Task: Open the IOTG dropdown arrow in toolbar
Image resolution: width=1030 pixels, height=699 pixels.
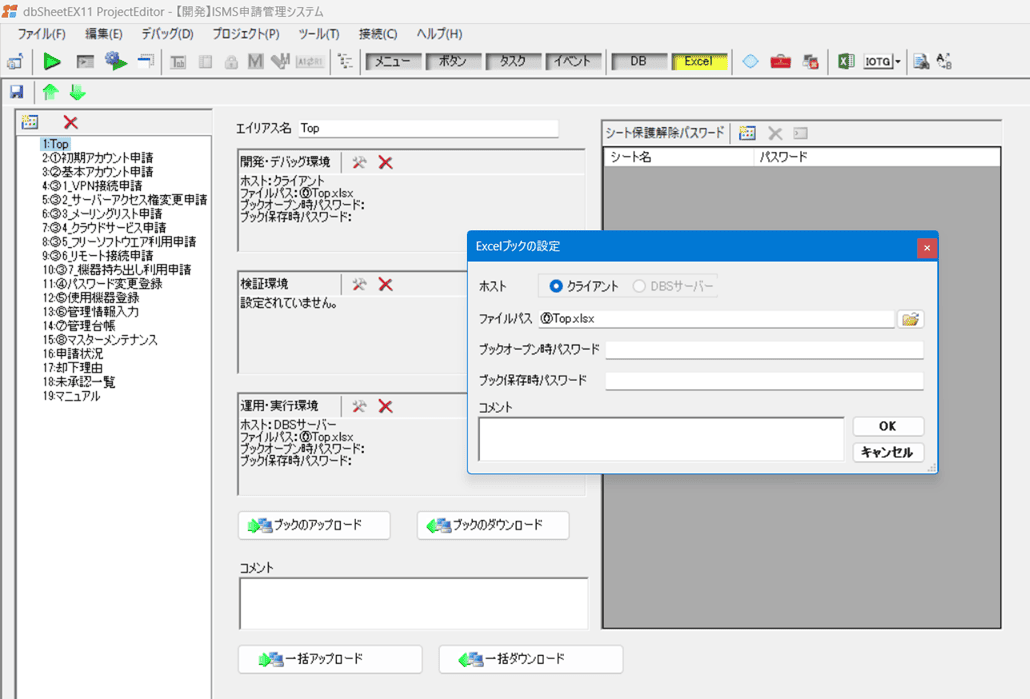Action: 898,62
